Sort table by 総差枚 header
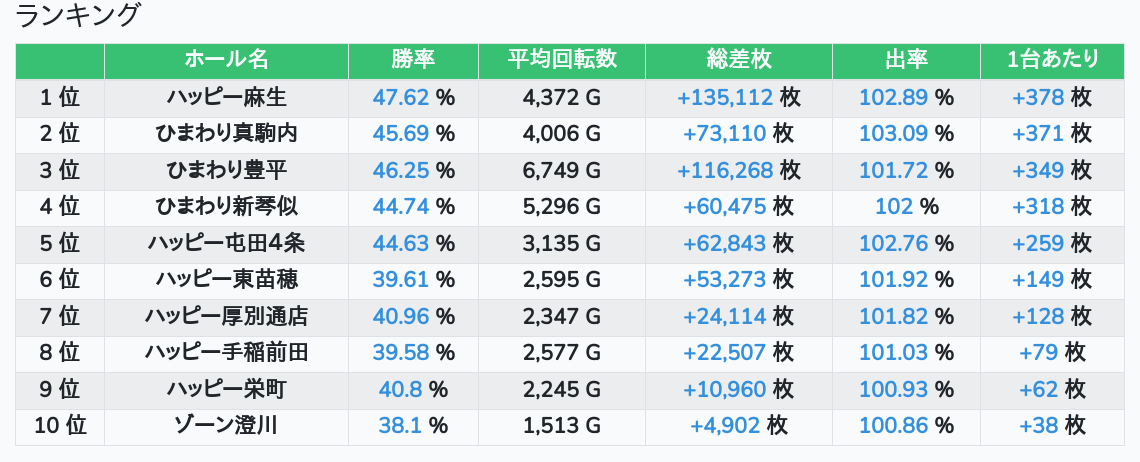 click(738, 60)
